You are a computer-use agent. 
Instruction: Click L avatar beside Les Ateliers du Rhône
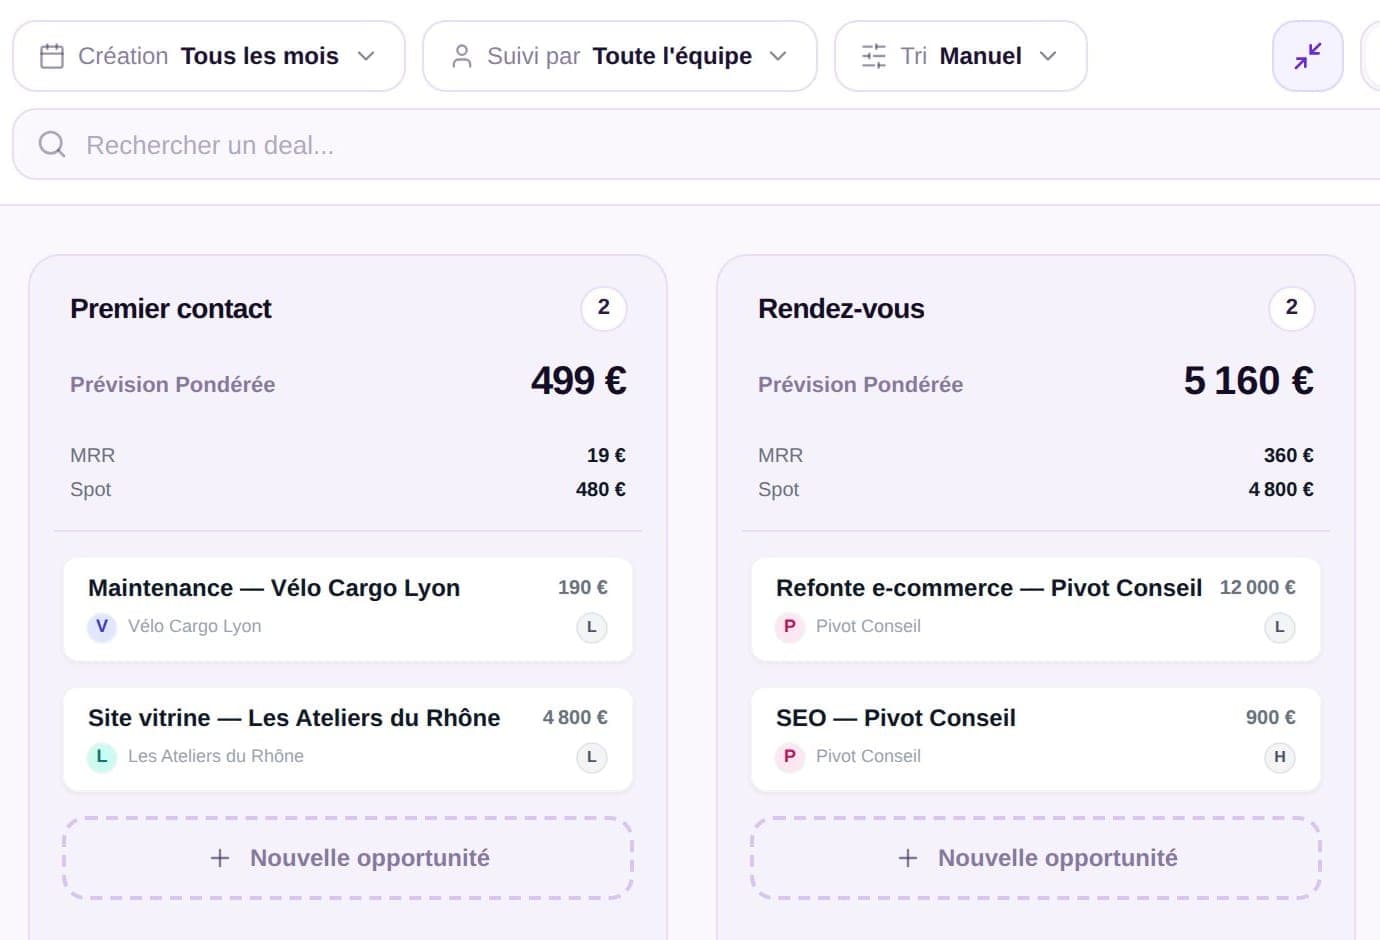point(102,756)
